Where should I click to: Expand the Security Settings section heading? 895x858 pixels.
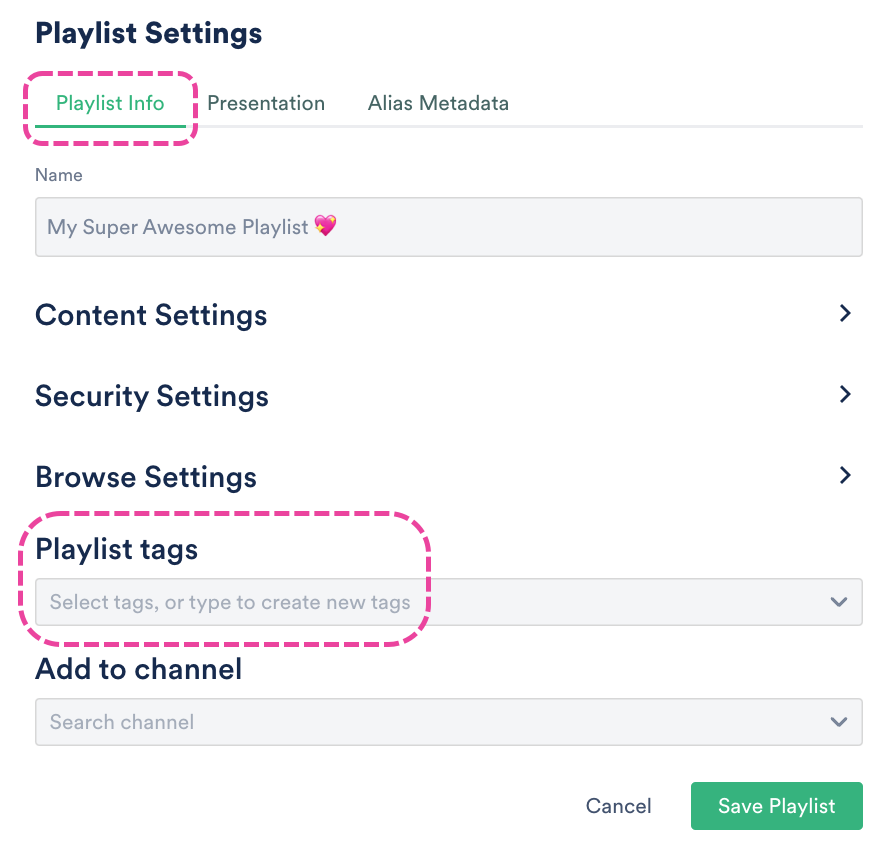[x=152, y=396]
